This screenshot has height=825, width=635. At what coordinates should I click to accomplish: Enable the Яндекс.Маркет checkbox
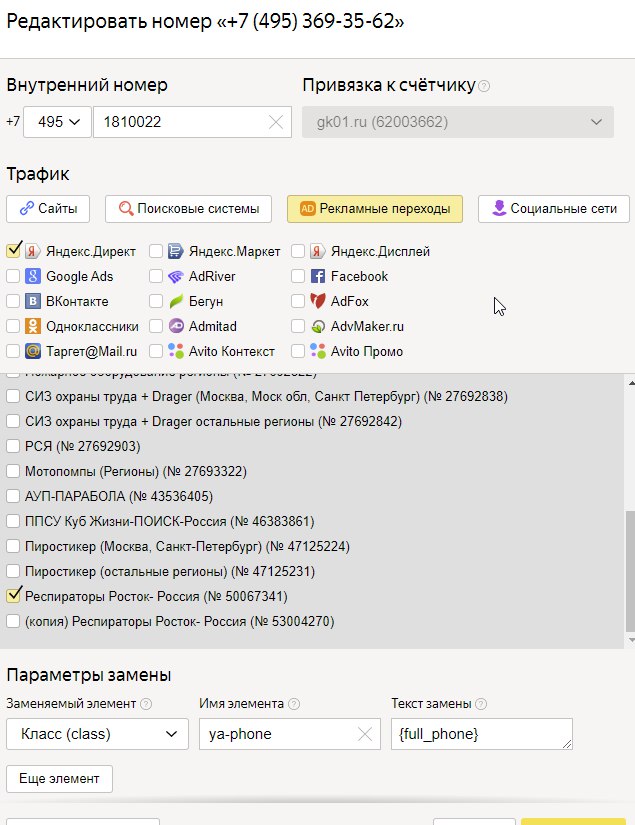[156, 251]
